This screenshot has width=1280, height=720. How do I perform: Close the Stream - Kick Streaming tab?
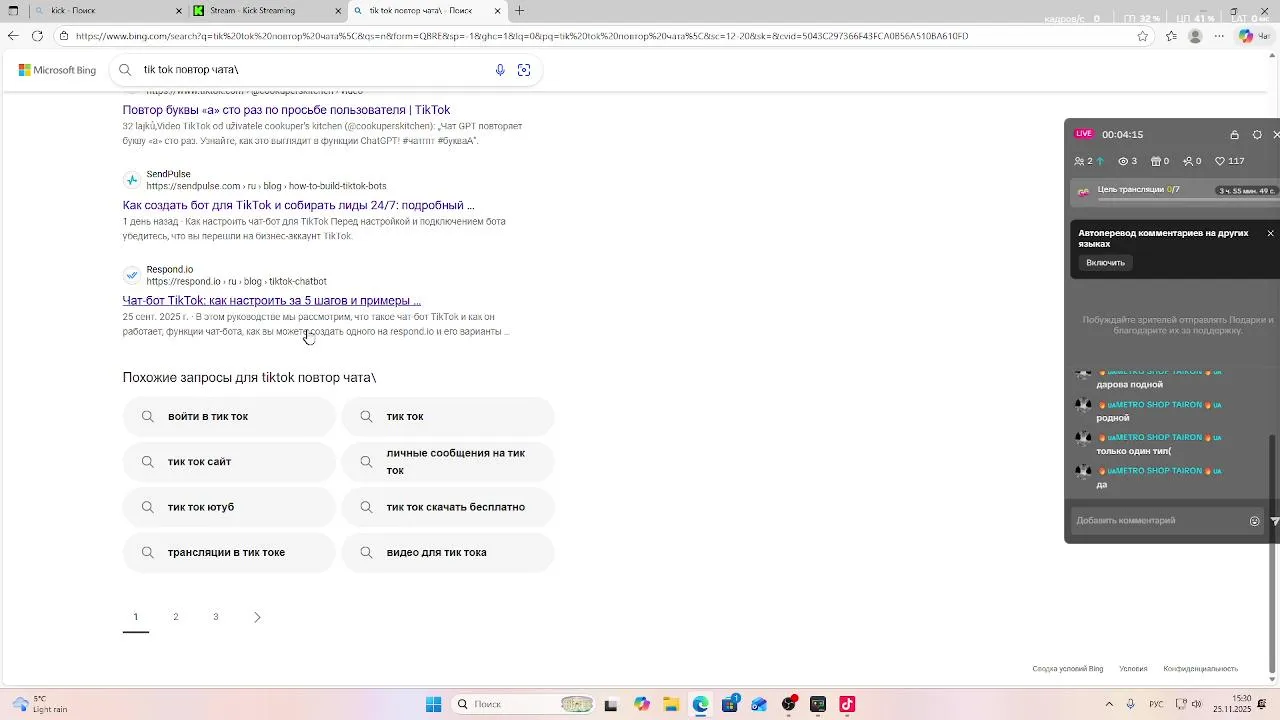click(338, 11)
